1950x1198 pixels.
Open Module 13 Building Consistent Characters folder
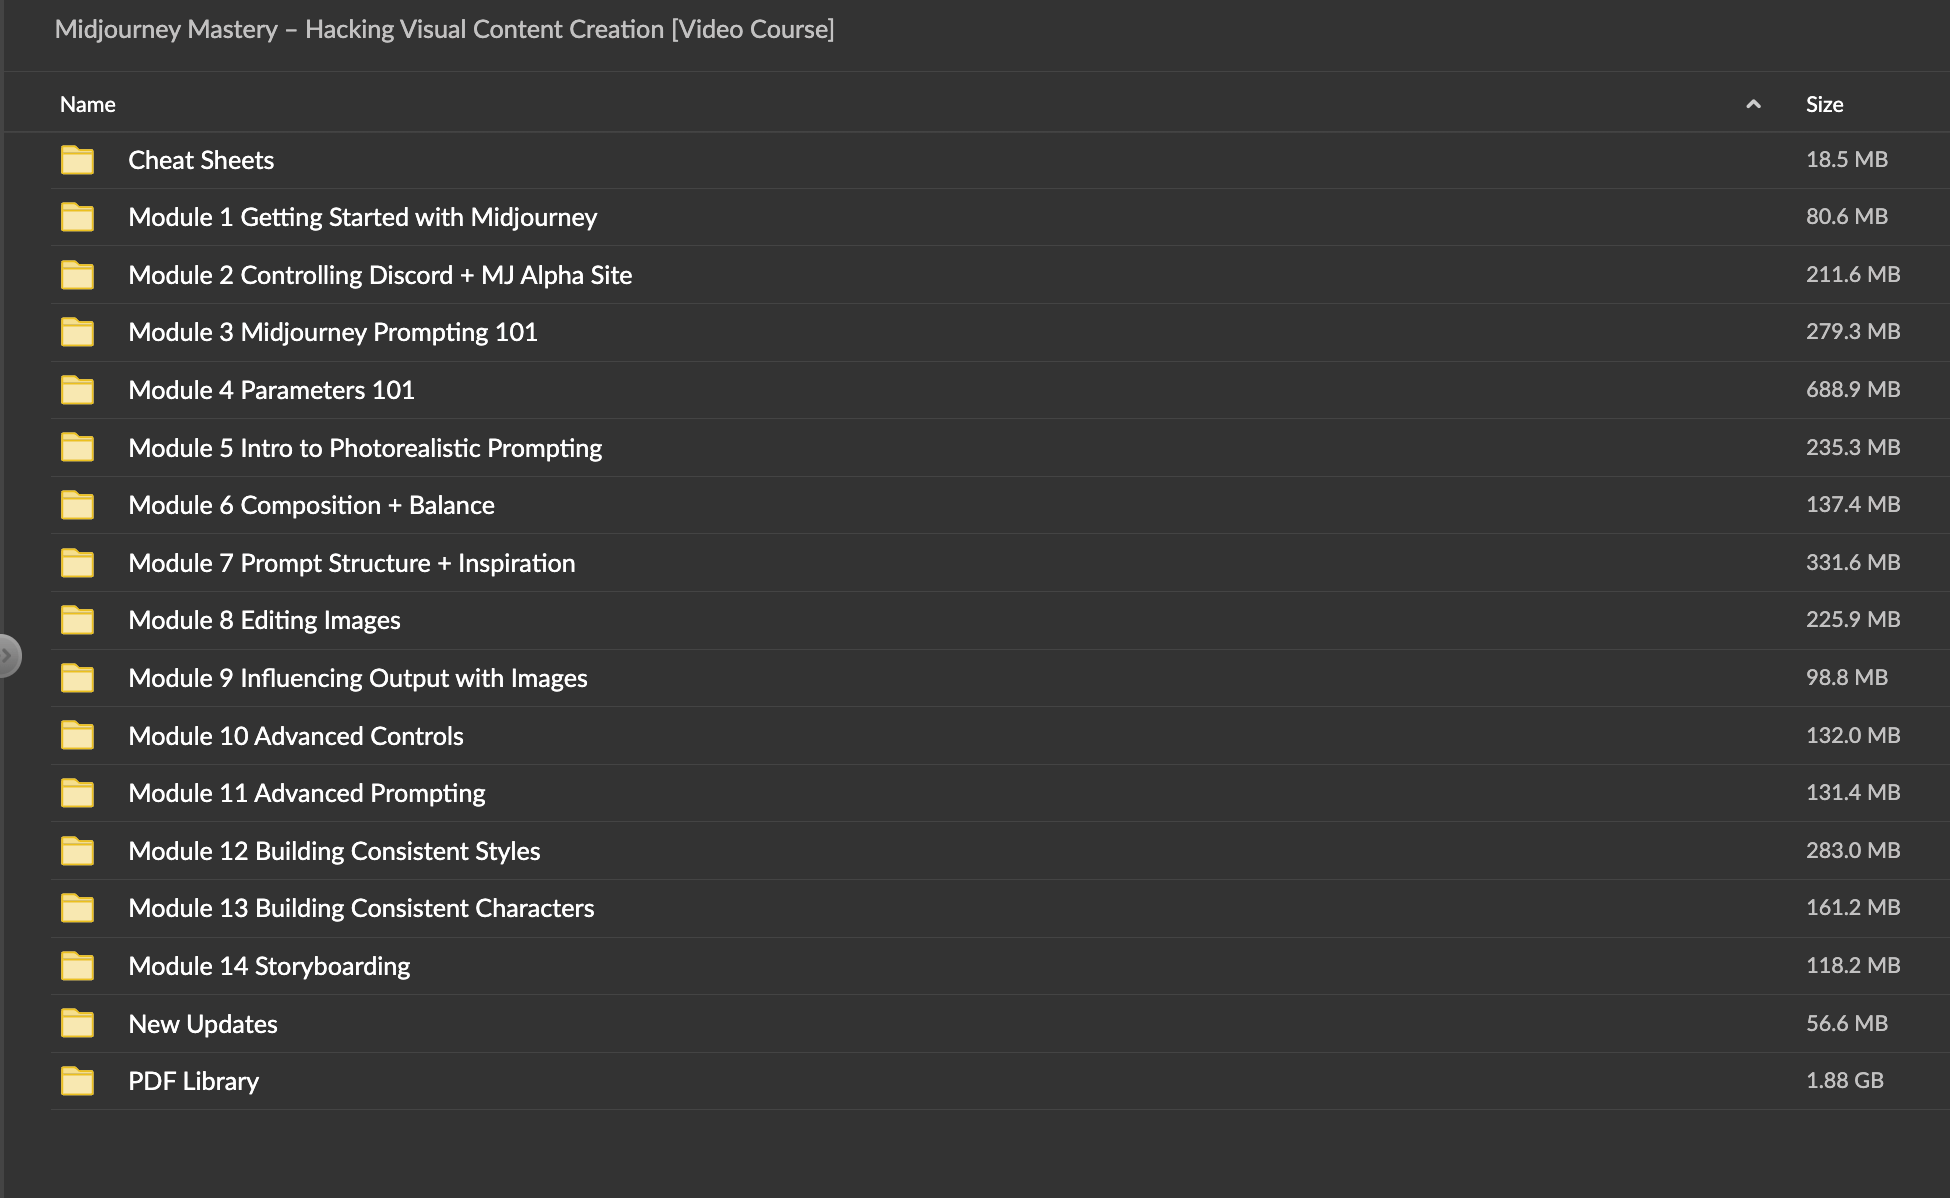(x=361, y=907)
